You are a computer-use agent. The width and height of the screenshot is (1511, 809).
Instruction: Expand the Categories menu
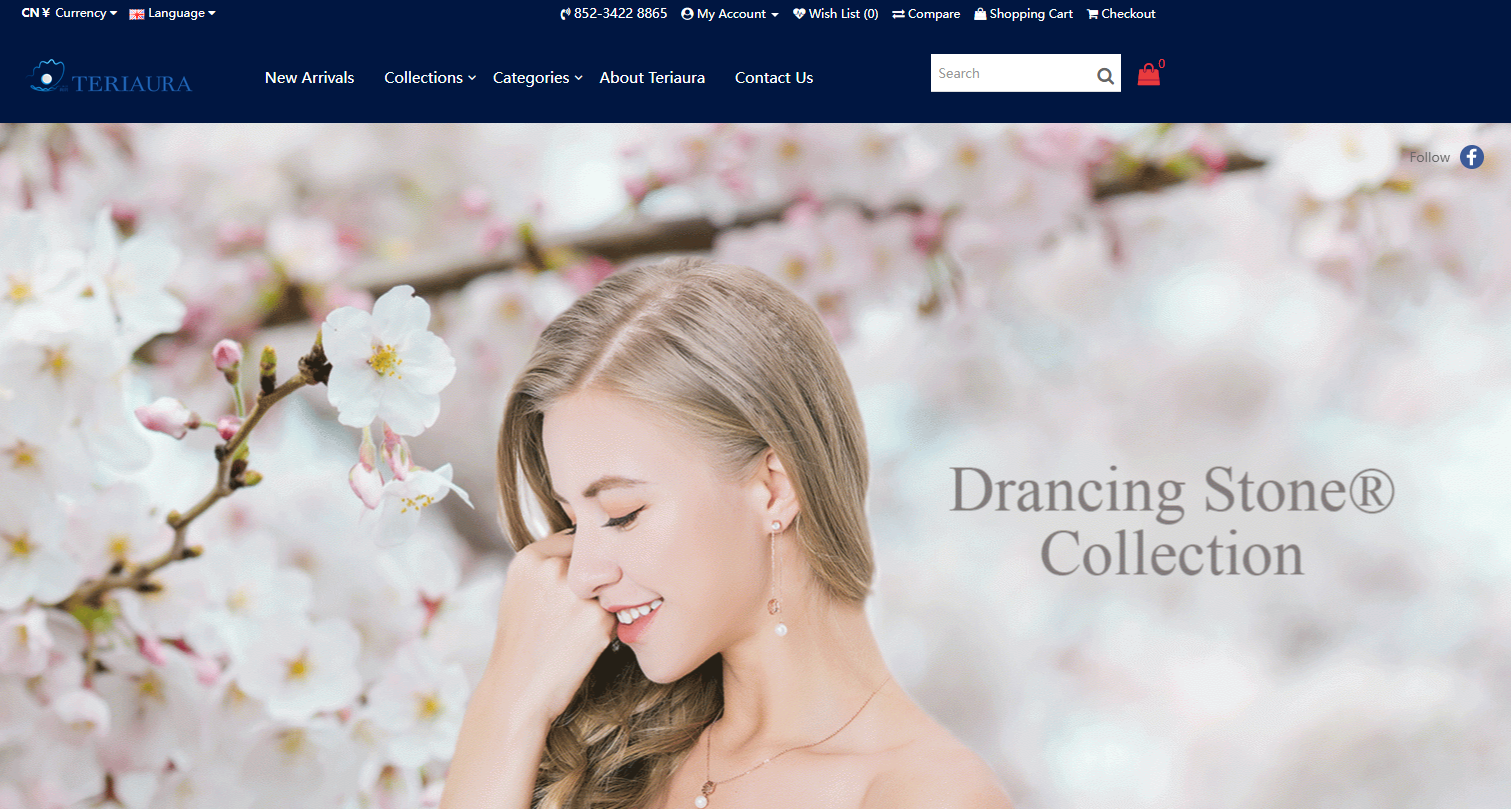[538, 78]
